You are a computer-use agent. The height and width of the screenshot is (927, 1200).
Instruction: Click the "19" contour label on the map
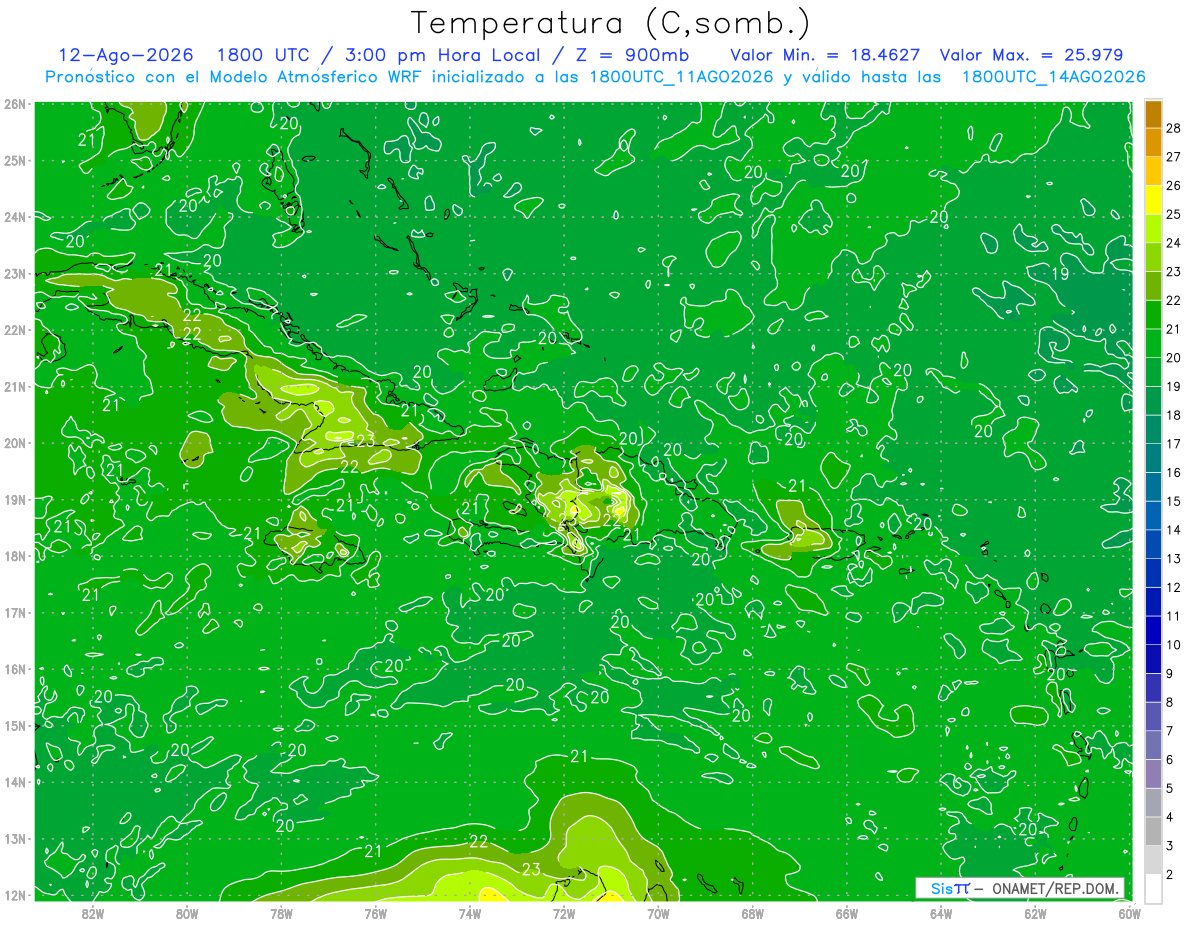1062,274
